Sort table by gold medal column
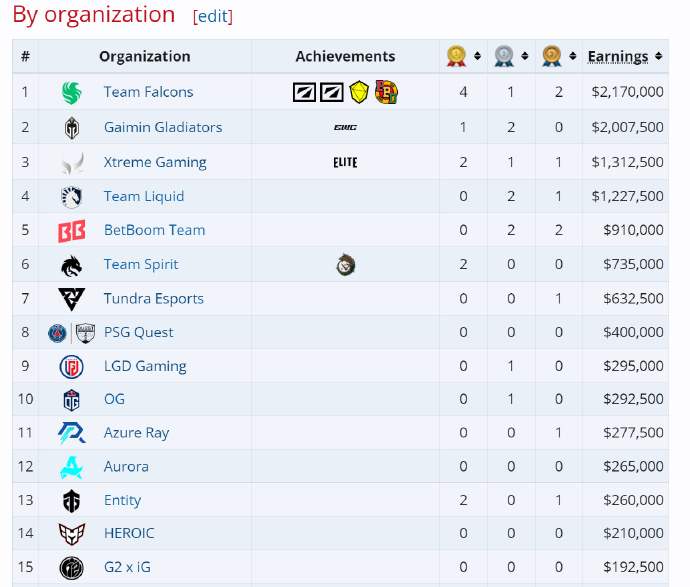The width and height of the screenshot is (690, 587). (477, 56)
